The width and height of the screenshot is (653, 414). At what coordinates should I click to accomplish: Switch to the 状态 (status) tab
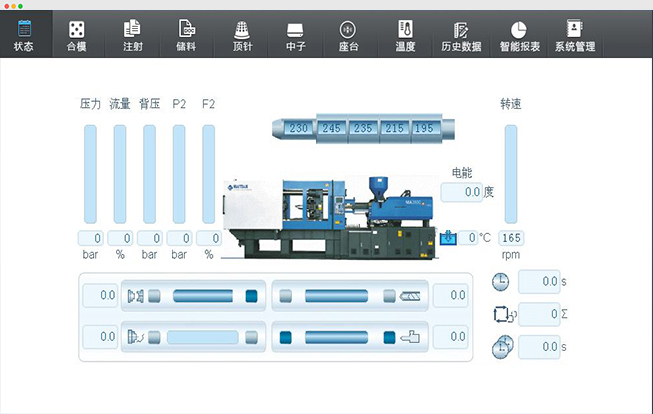24,35
